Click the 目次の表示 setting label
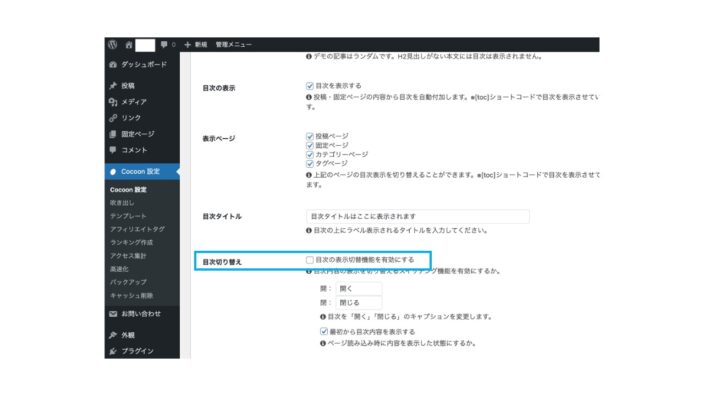Image resolution: width=704 pixels, height=396 pixels. point(219,88)
